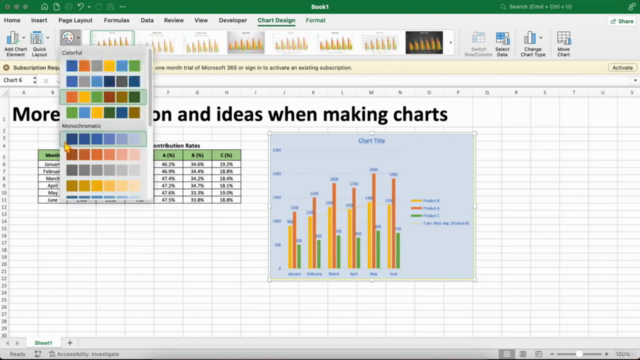Click the previous sheet navigation arrow
640x360 pixels.
(x=8, y=343)
